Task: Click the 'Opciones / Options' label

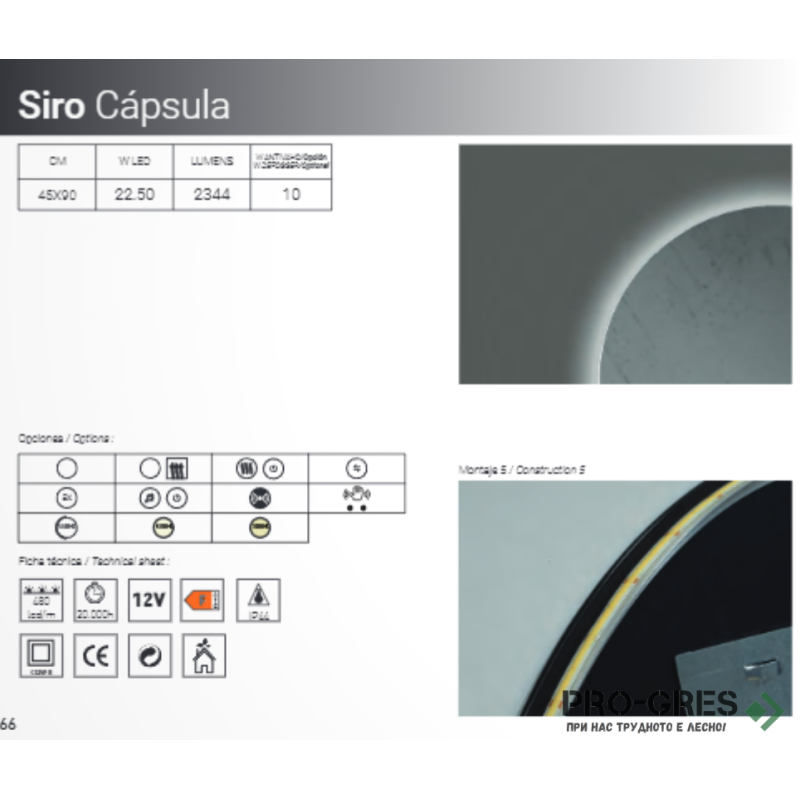Action: [x=66, y=438]
